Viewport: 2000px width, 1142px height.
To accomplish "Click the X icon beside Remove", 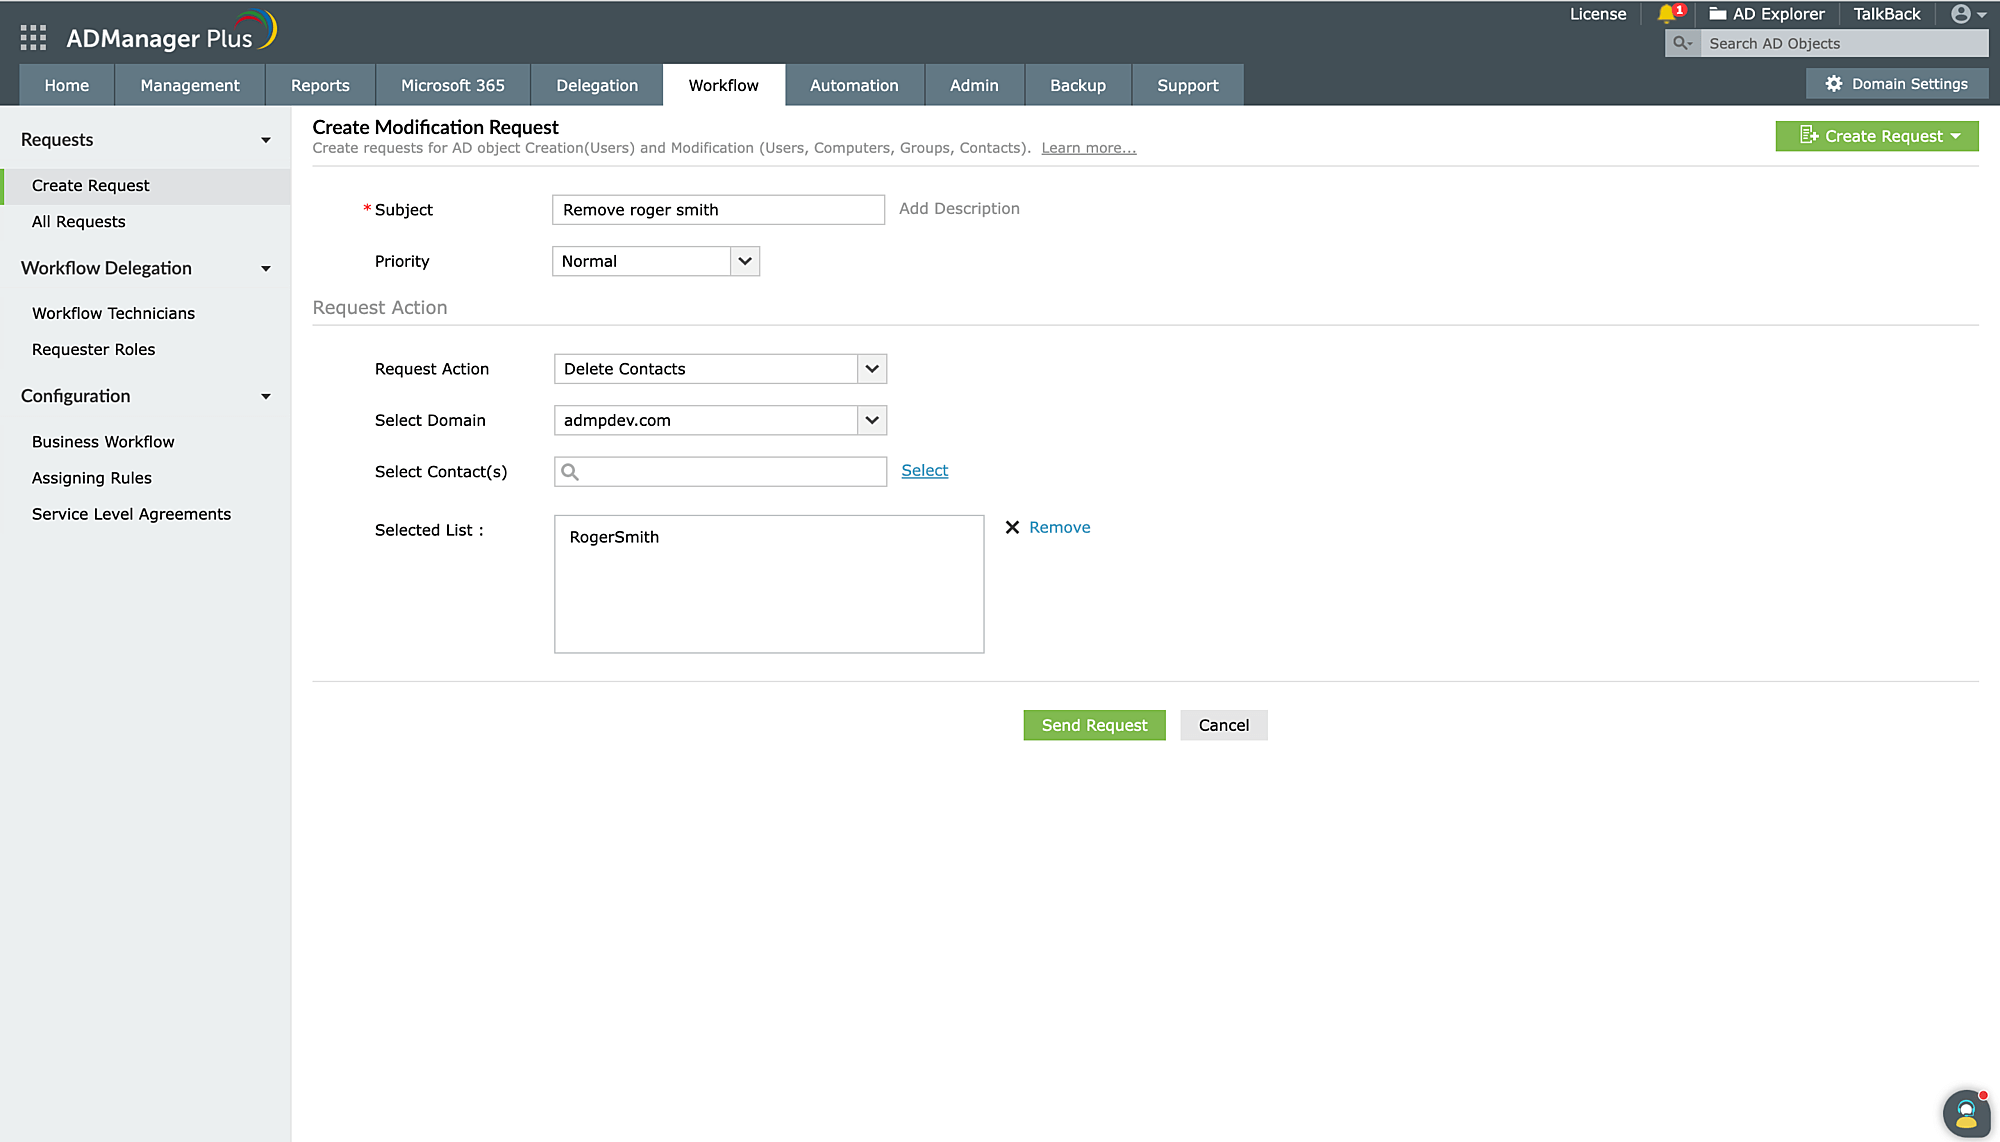I will 1012,528.
